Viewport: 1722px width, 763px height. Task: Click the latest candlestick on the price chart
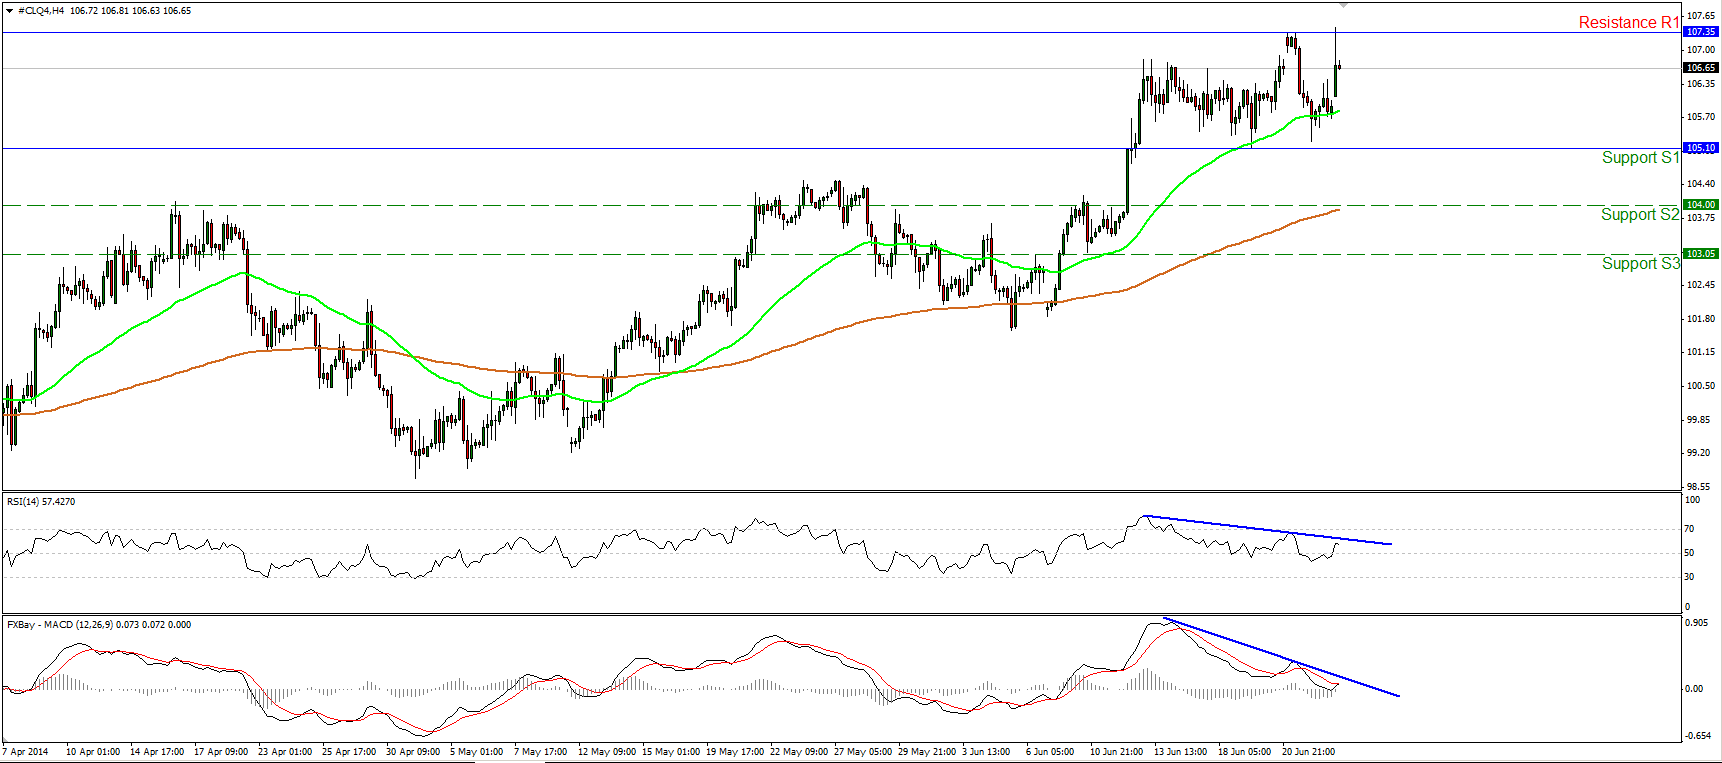1339,66
